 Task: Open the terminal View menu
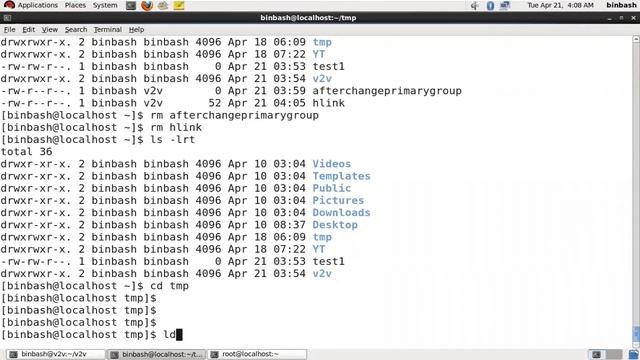pos(49,29)
